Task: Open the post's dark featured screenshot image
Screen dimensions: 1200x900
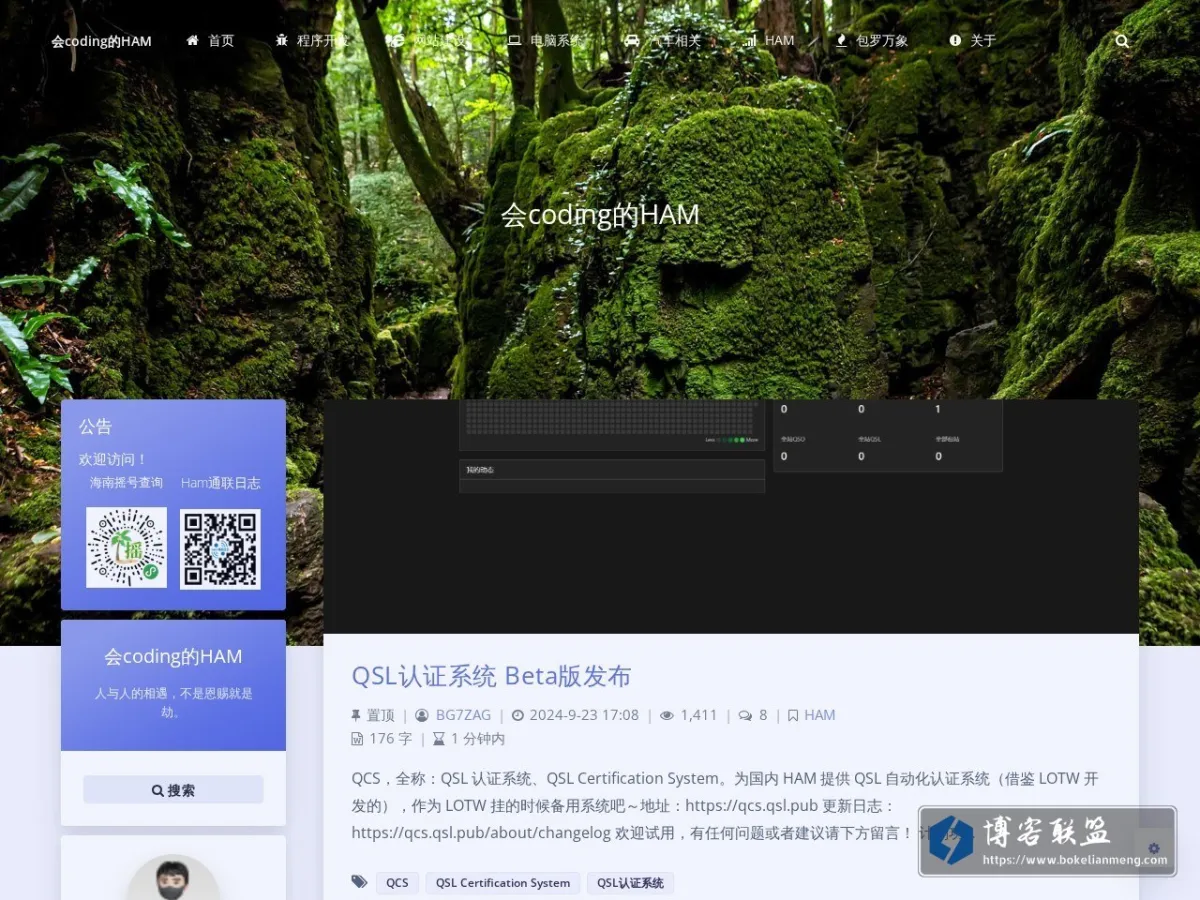Action: [731, 517]
